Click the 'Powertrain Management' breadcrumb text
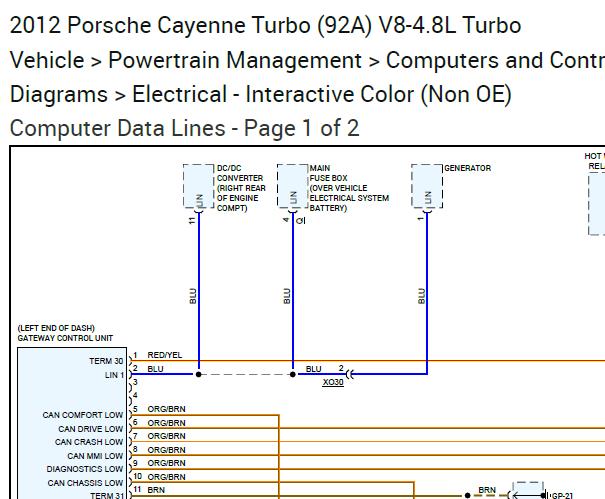Viewport: 605px width, 499px height. (235, 60)
